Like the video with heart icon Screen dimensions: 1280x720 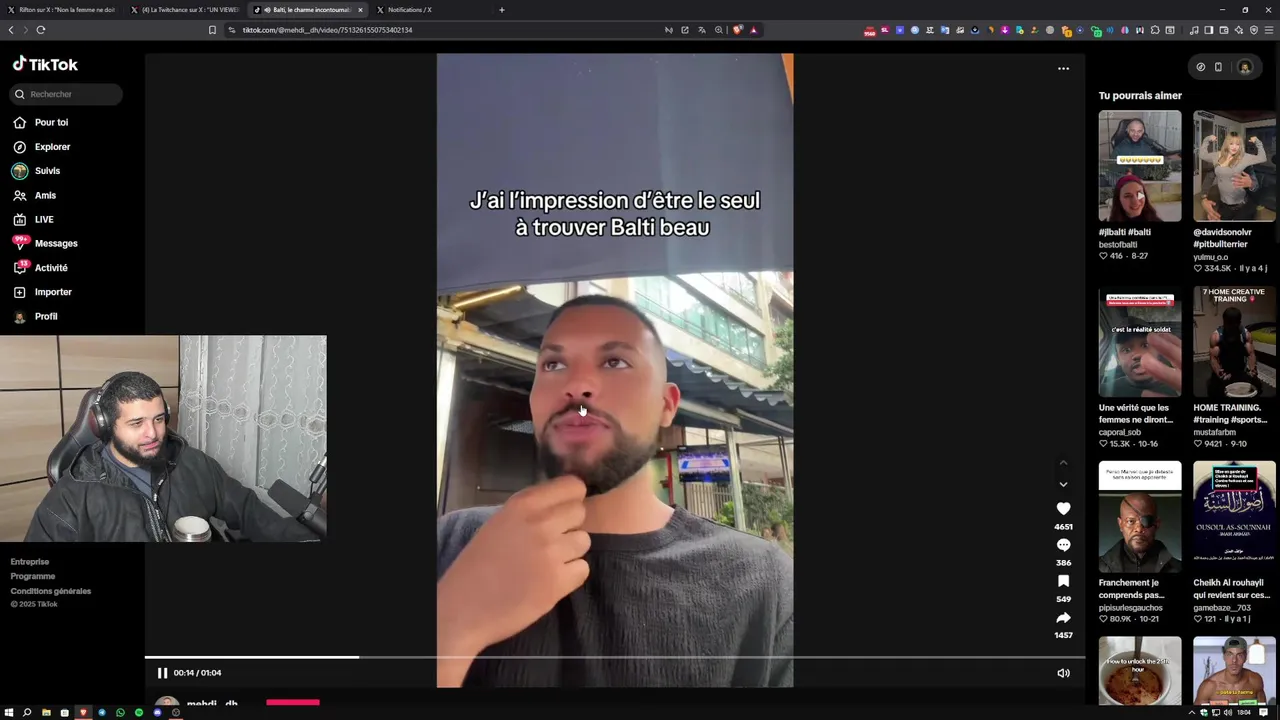1063,509
